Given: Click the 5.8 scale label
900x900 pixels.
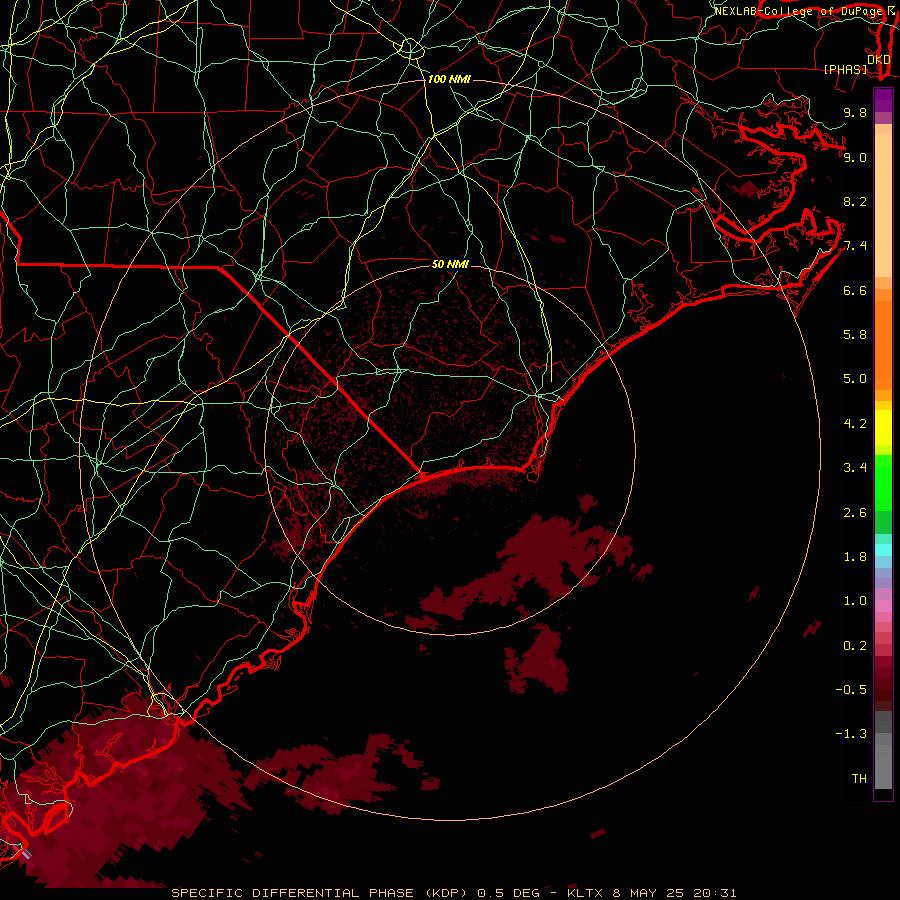Looking at the screenshot, I should 855,335.
